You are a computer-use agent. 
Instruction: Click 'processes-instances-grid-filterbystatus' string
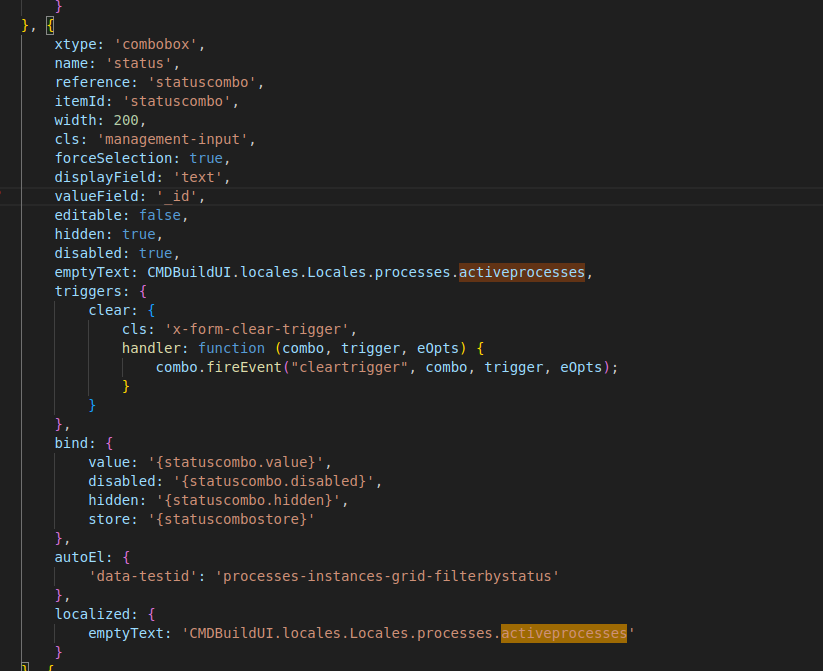tap(387, 576)
